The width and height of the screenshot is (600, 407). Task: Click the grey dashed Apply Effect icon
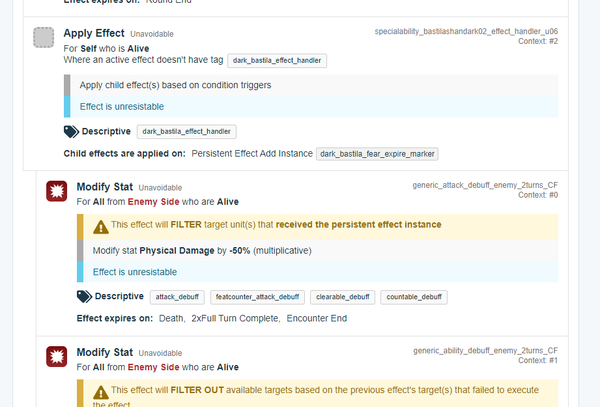coord(44,38)
